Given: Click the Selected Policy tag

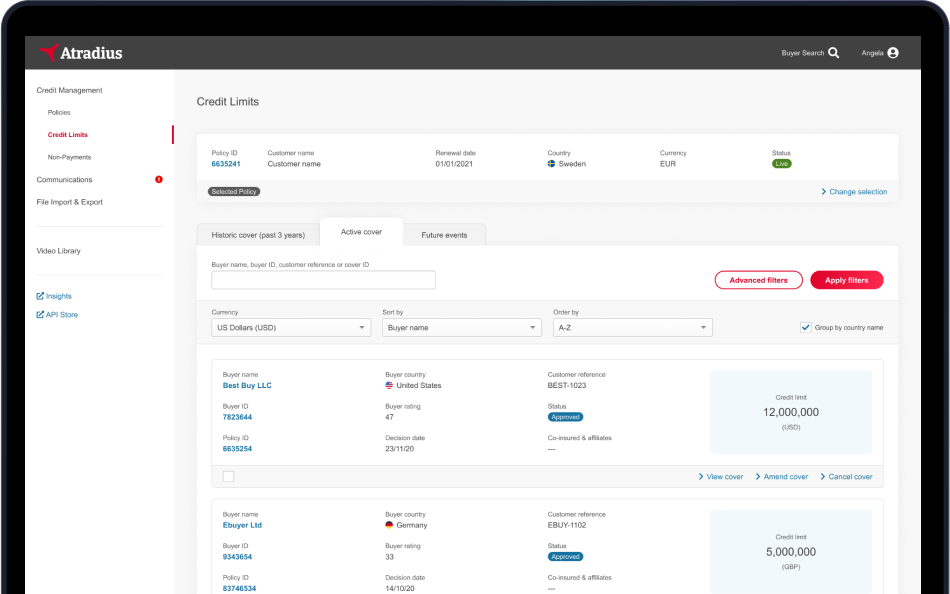Looking at the screenshot, I should click(234, 192).
